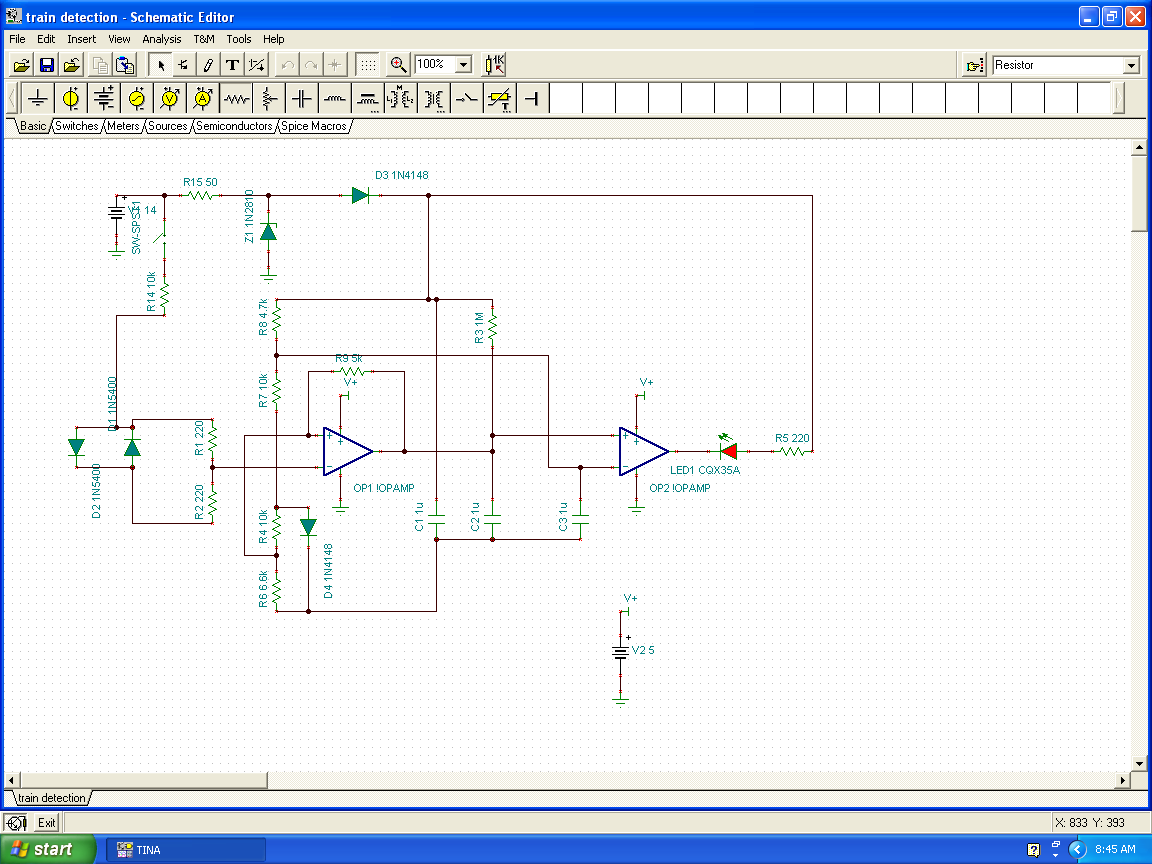Select the train detection sheet tab
Viewport: 1152px width, 864px height.
tap(51, 798)
